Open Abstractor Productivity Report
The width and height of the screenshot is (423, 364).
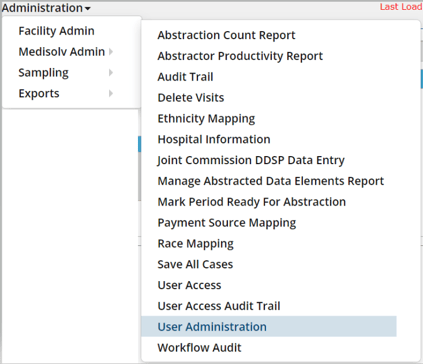click(x=240, y=56)
